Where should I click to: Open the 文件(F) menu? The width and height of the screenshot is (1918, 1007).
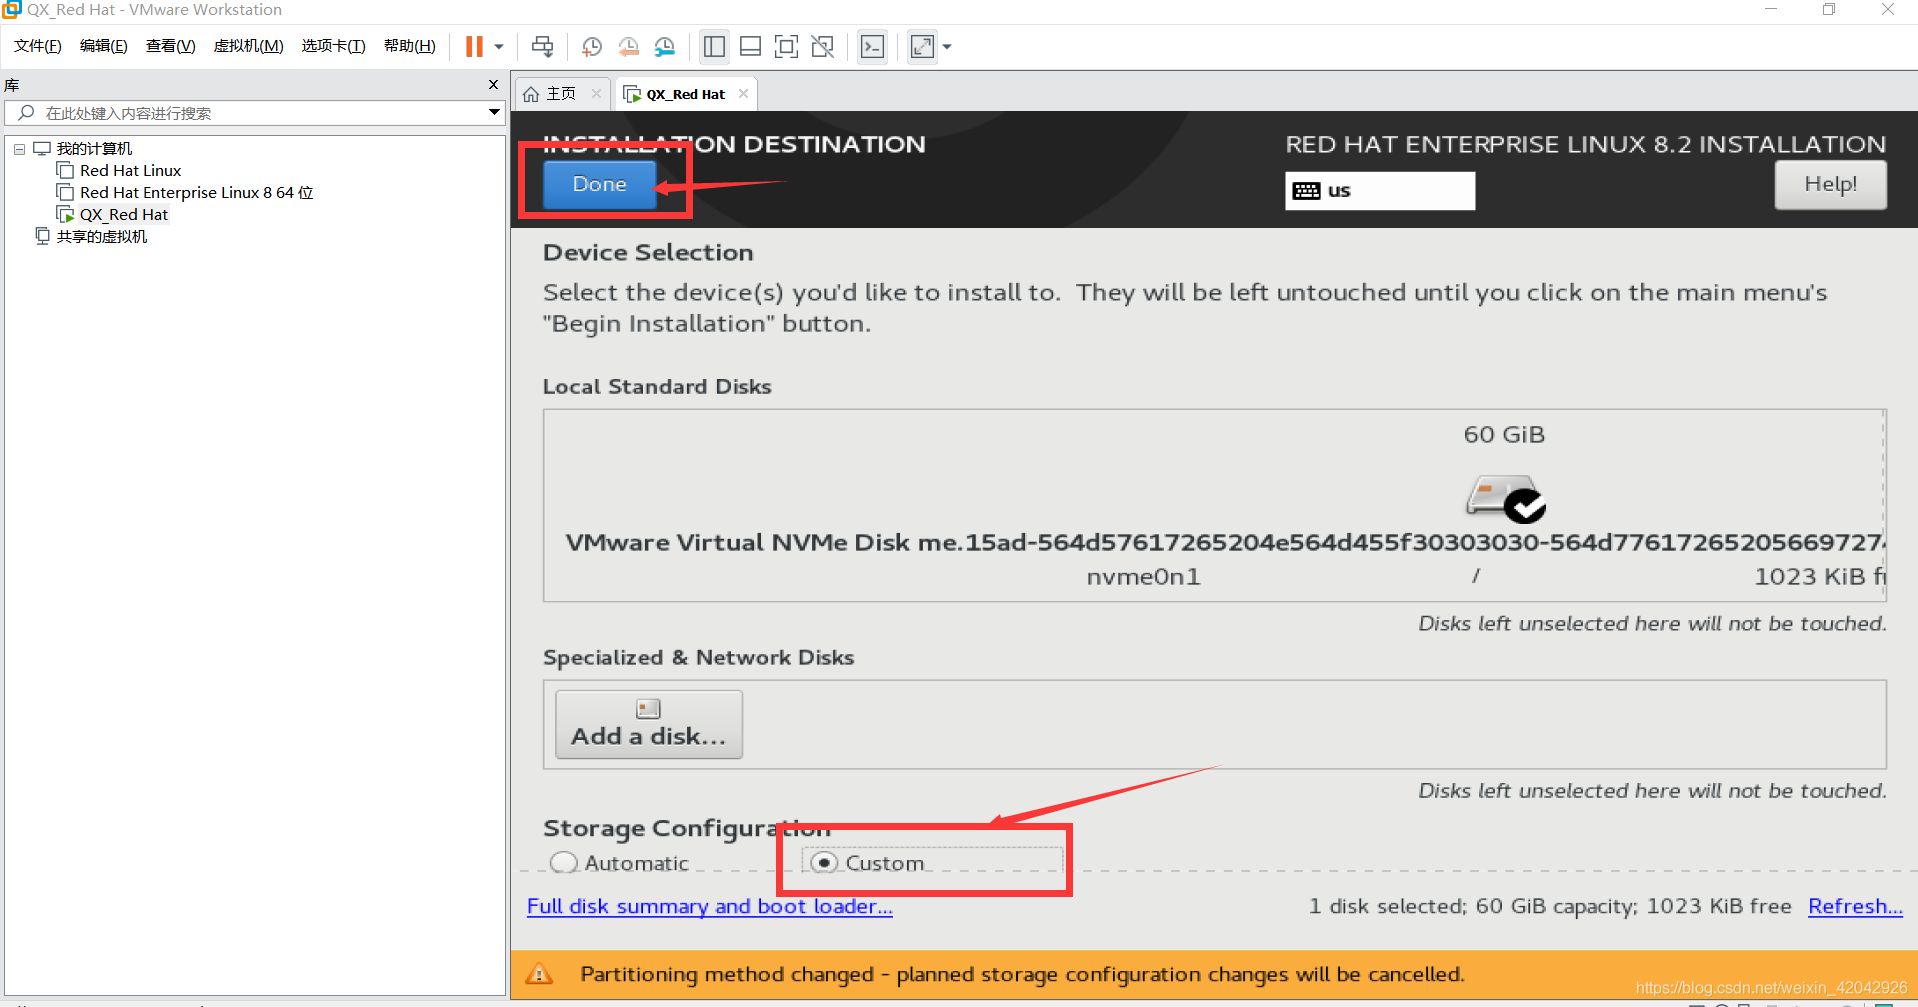click(38, 46)
